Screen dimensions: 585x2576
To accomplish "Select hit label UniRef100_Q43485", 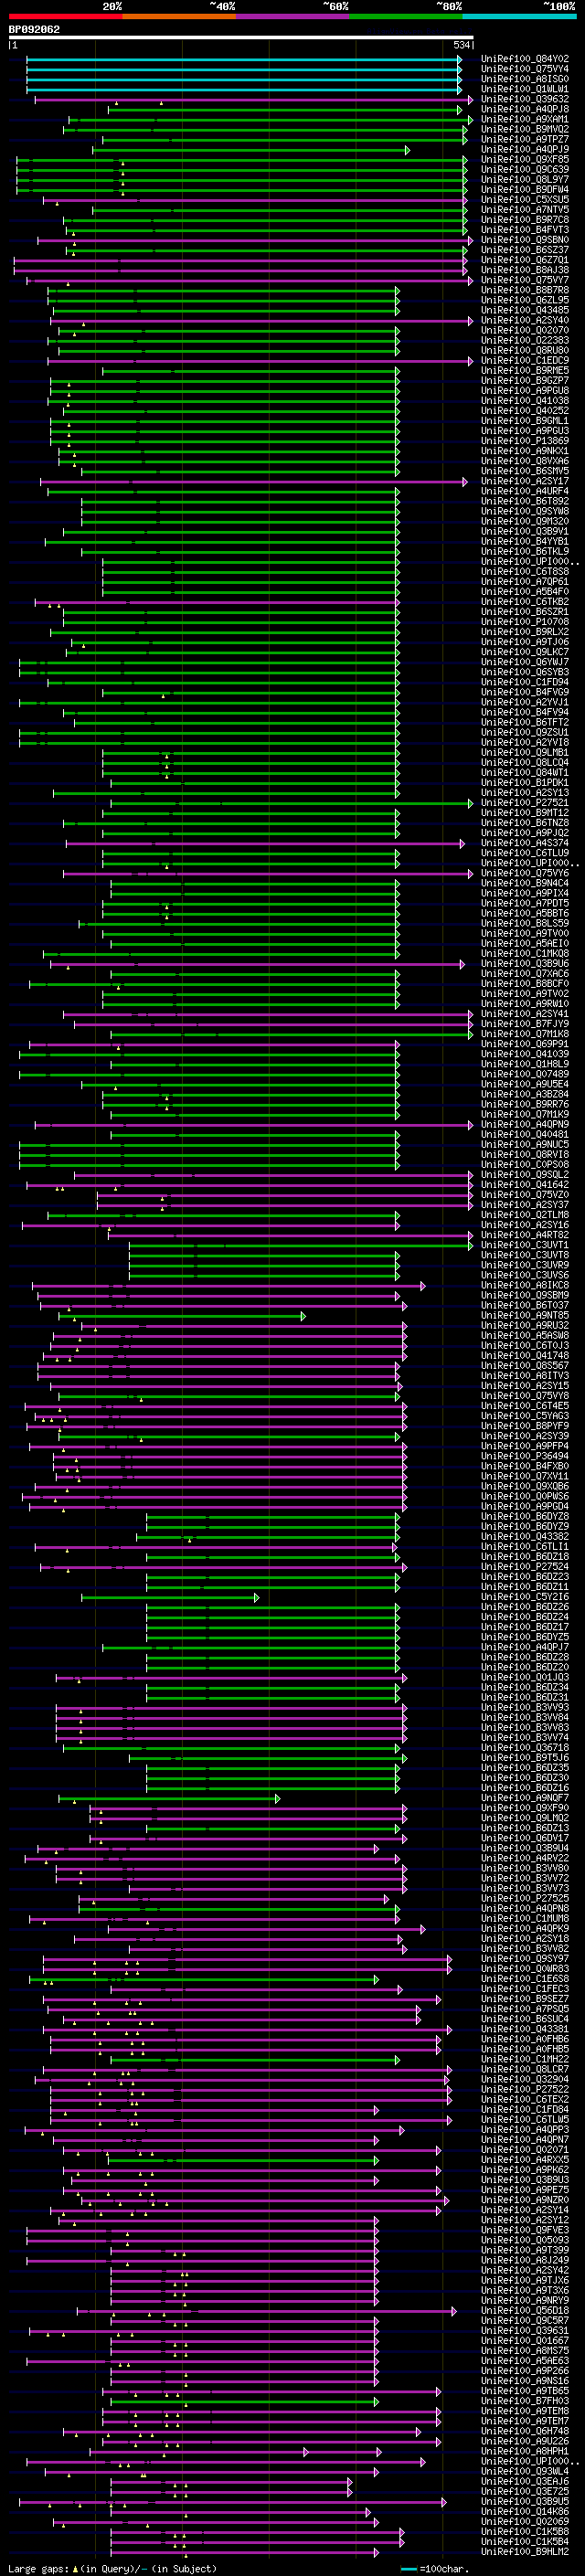I will (x=525, y=310).
